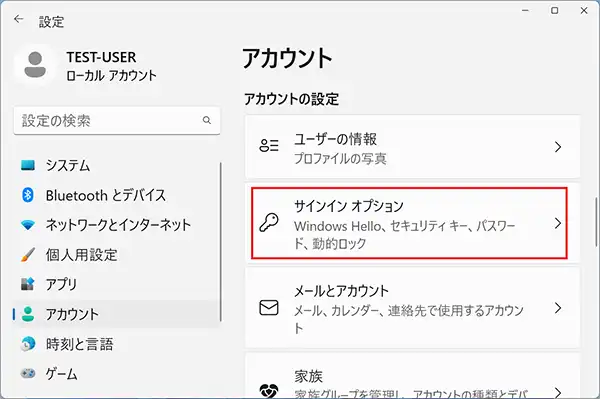Open サインイン オプション settings
Screen dimensions: 600x399
click(x=412, y=223)
